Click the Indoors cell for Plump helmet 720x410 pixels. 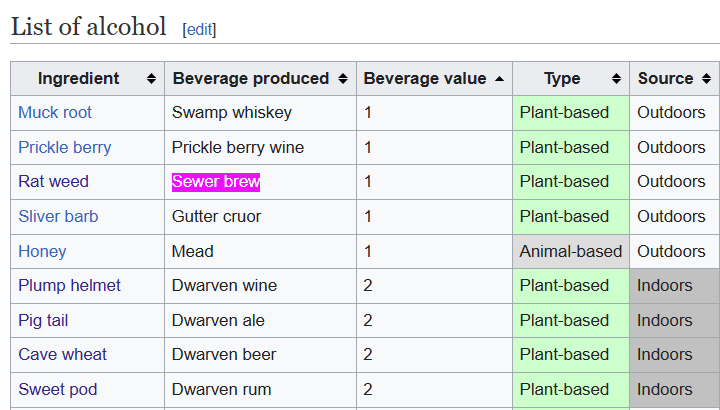click(x=675, y=286)
